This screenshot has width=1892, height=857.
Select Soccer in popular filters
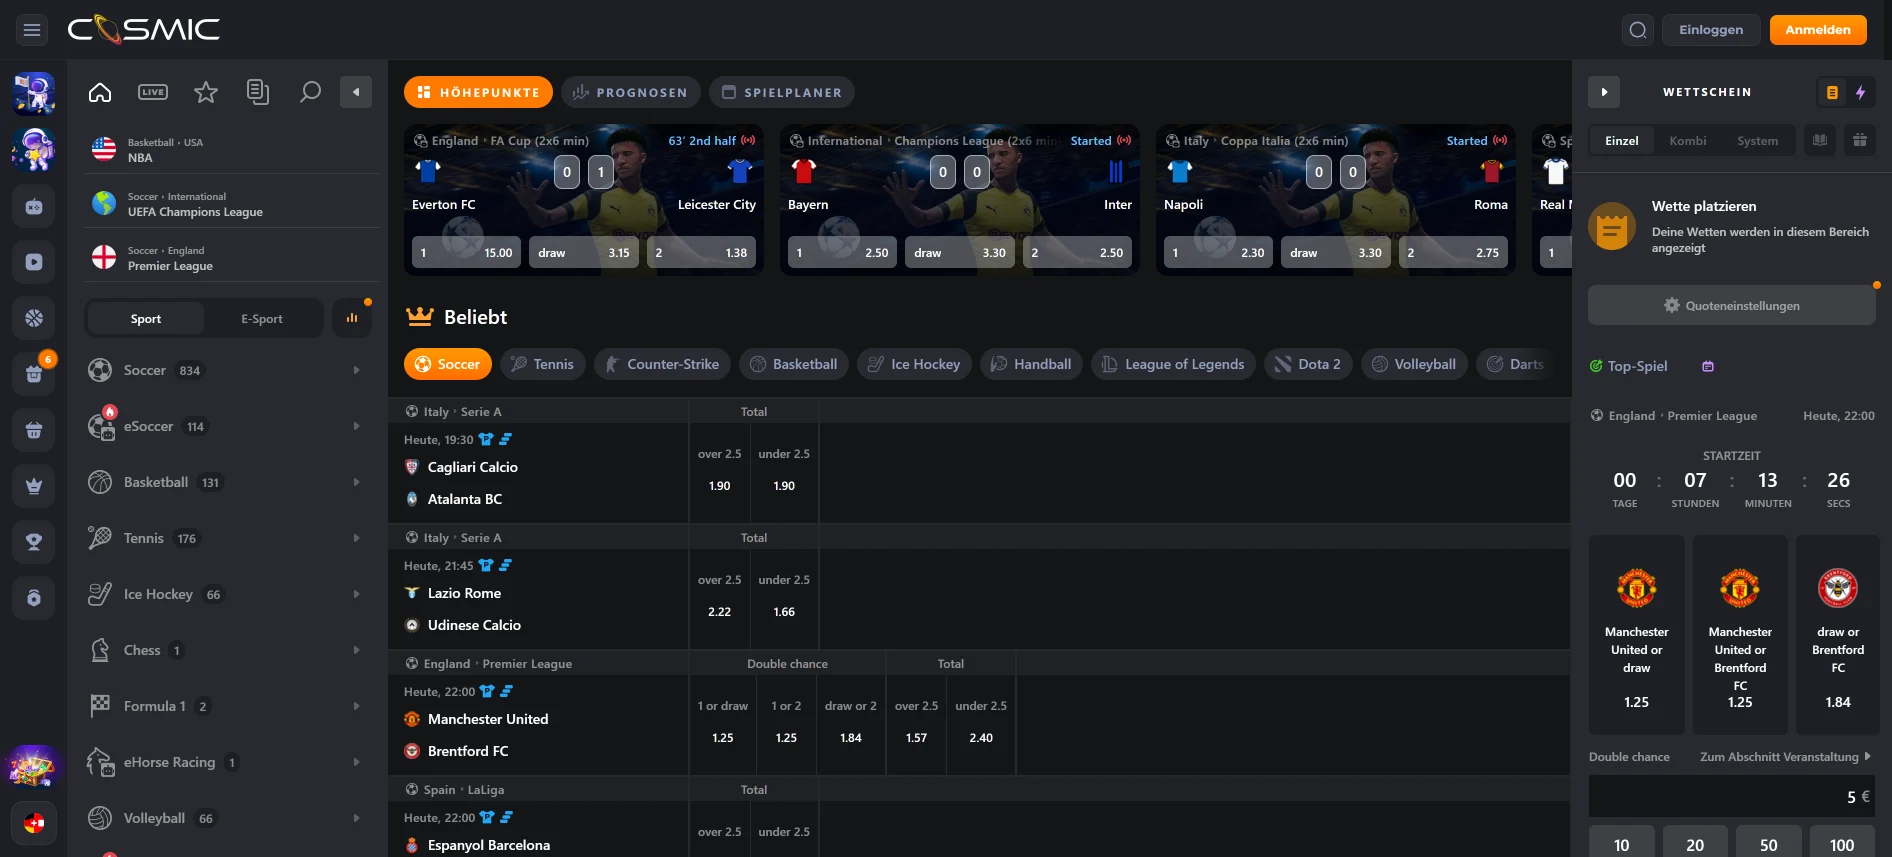448,364
